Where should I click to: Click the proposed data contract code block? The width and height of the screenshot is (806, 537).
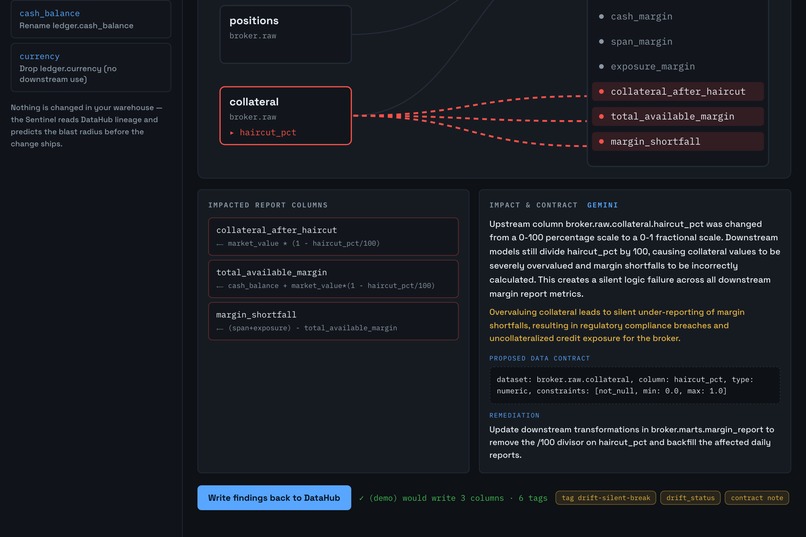[634, 385]
